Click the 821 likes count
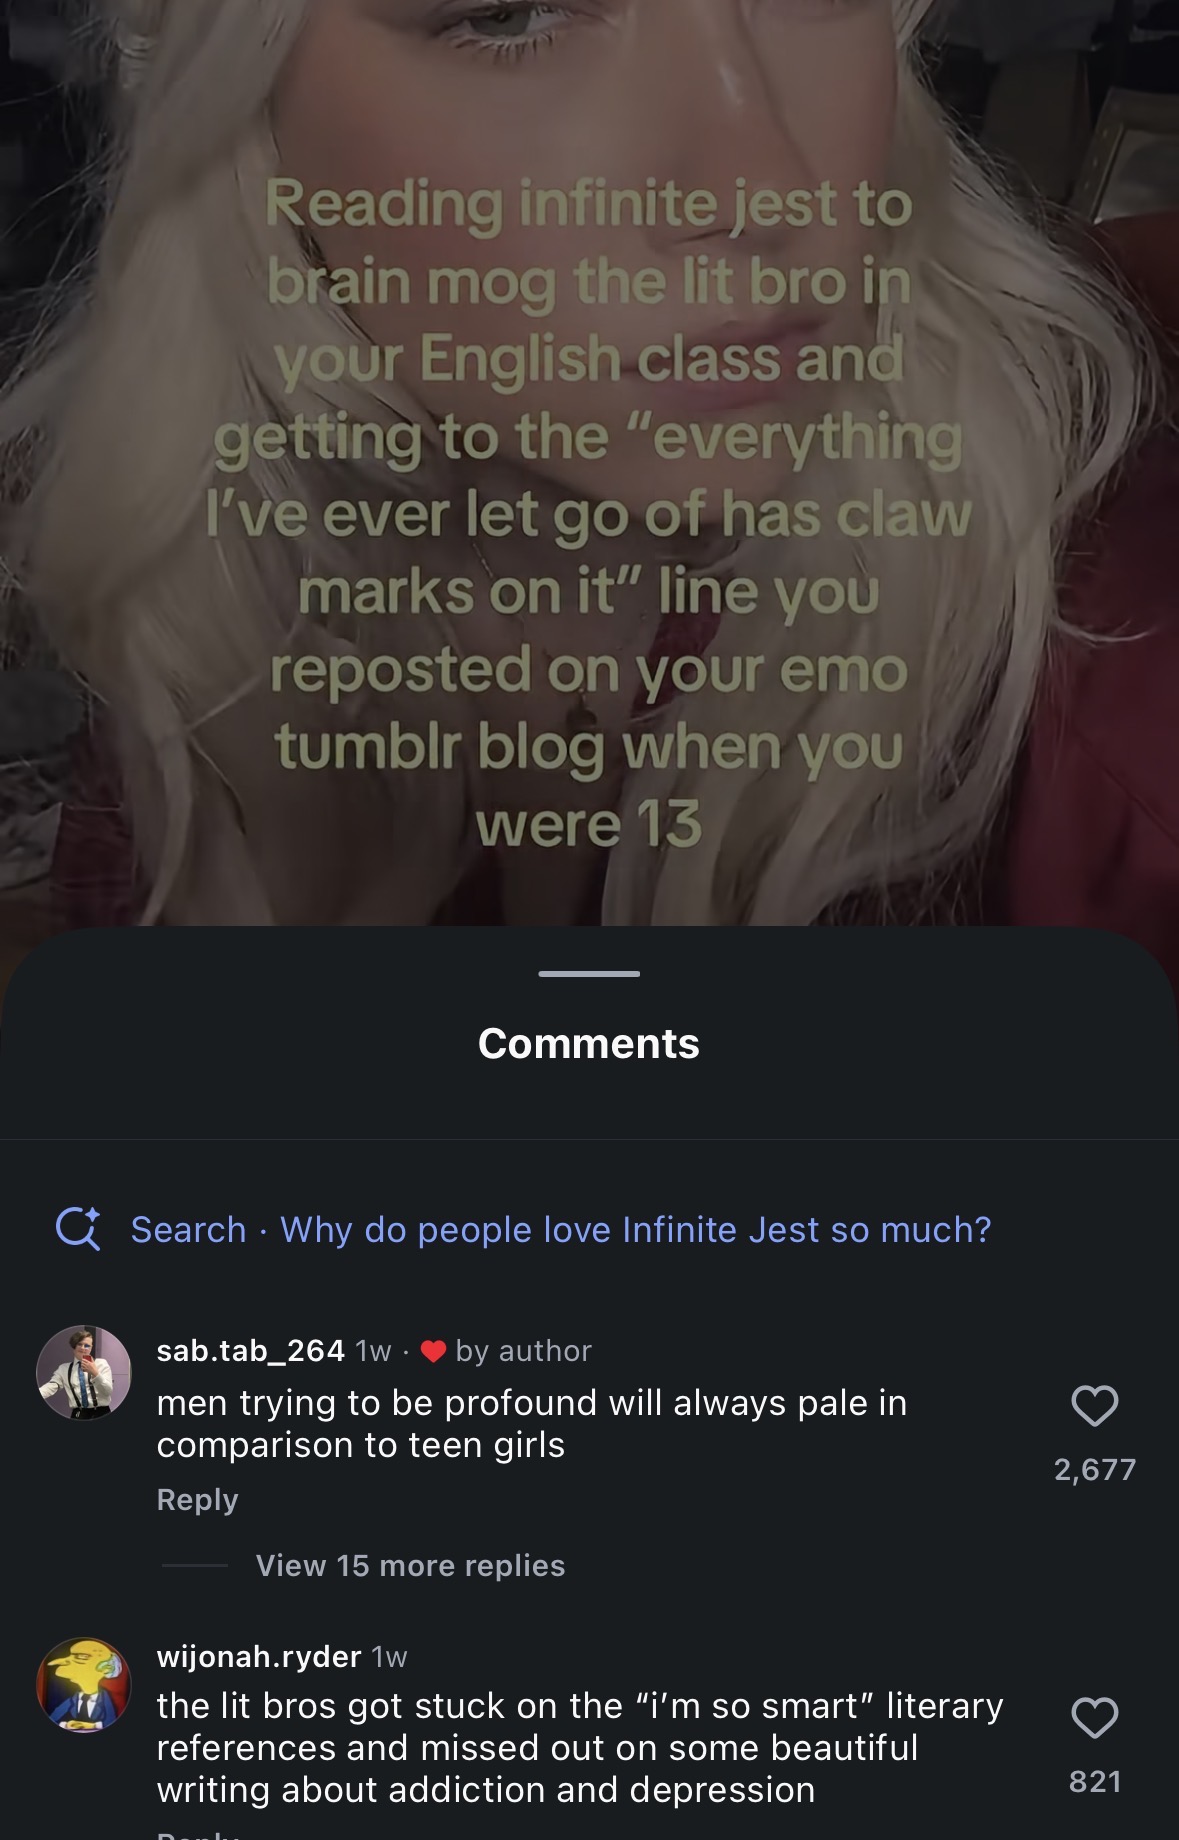 pyautogui.click(x=1095, y=1781)
